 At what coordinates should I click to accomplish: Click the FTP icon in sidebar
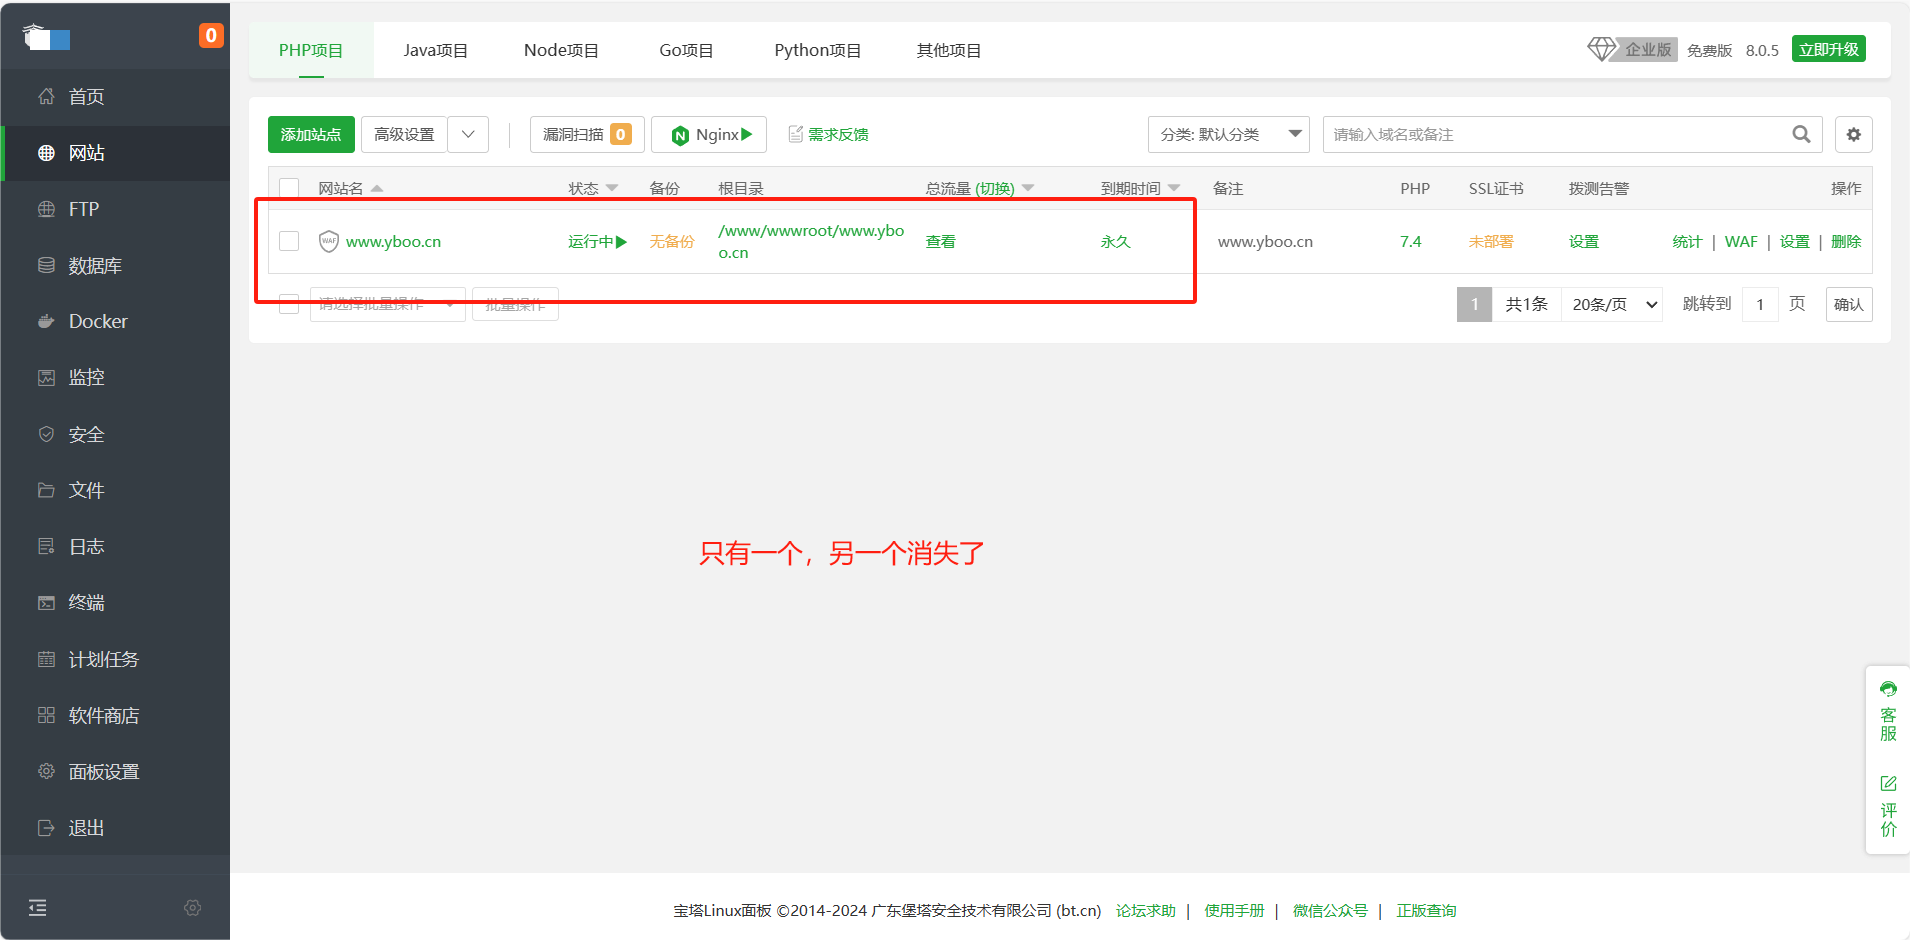click(x=46, y=209)
